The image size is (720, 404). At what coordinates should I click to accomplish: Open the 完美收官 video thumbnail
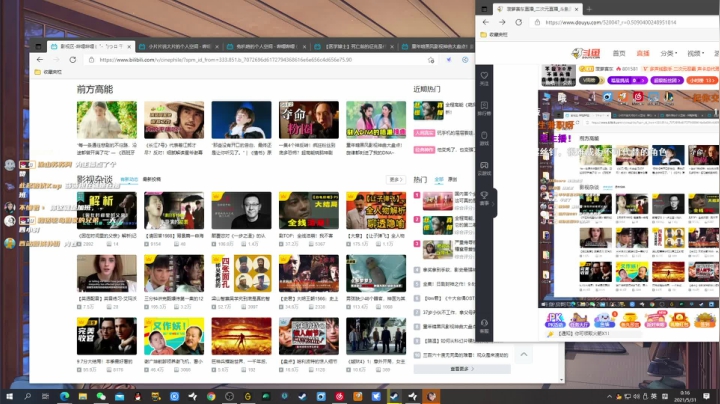(x=107, y=336)
